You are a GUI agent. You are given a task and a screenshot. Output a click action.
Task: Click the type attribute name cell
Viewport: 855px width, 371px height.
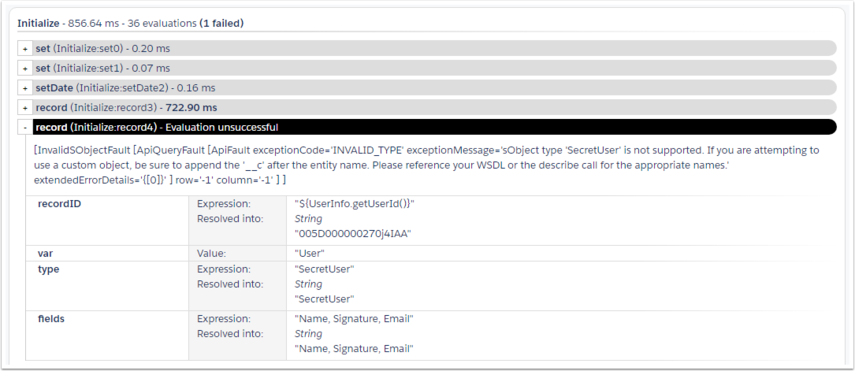(107, 286)
